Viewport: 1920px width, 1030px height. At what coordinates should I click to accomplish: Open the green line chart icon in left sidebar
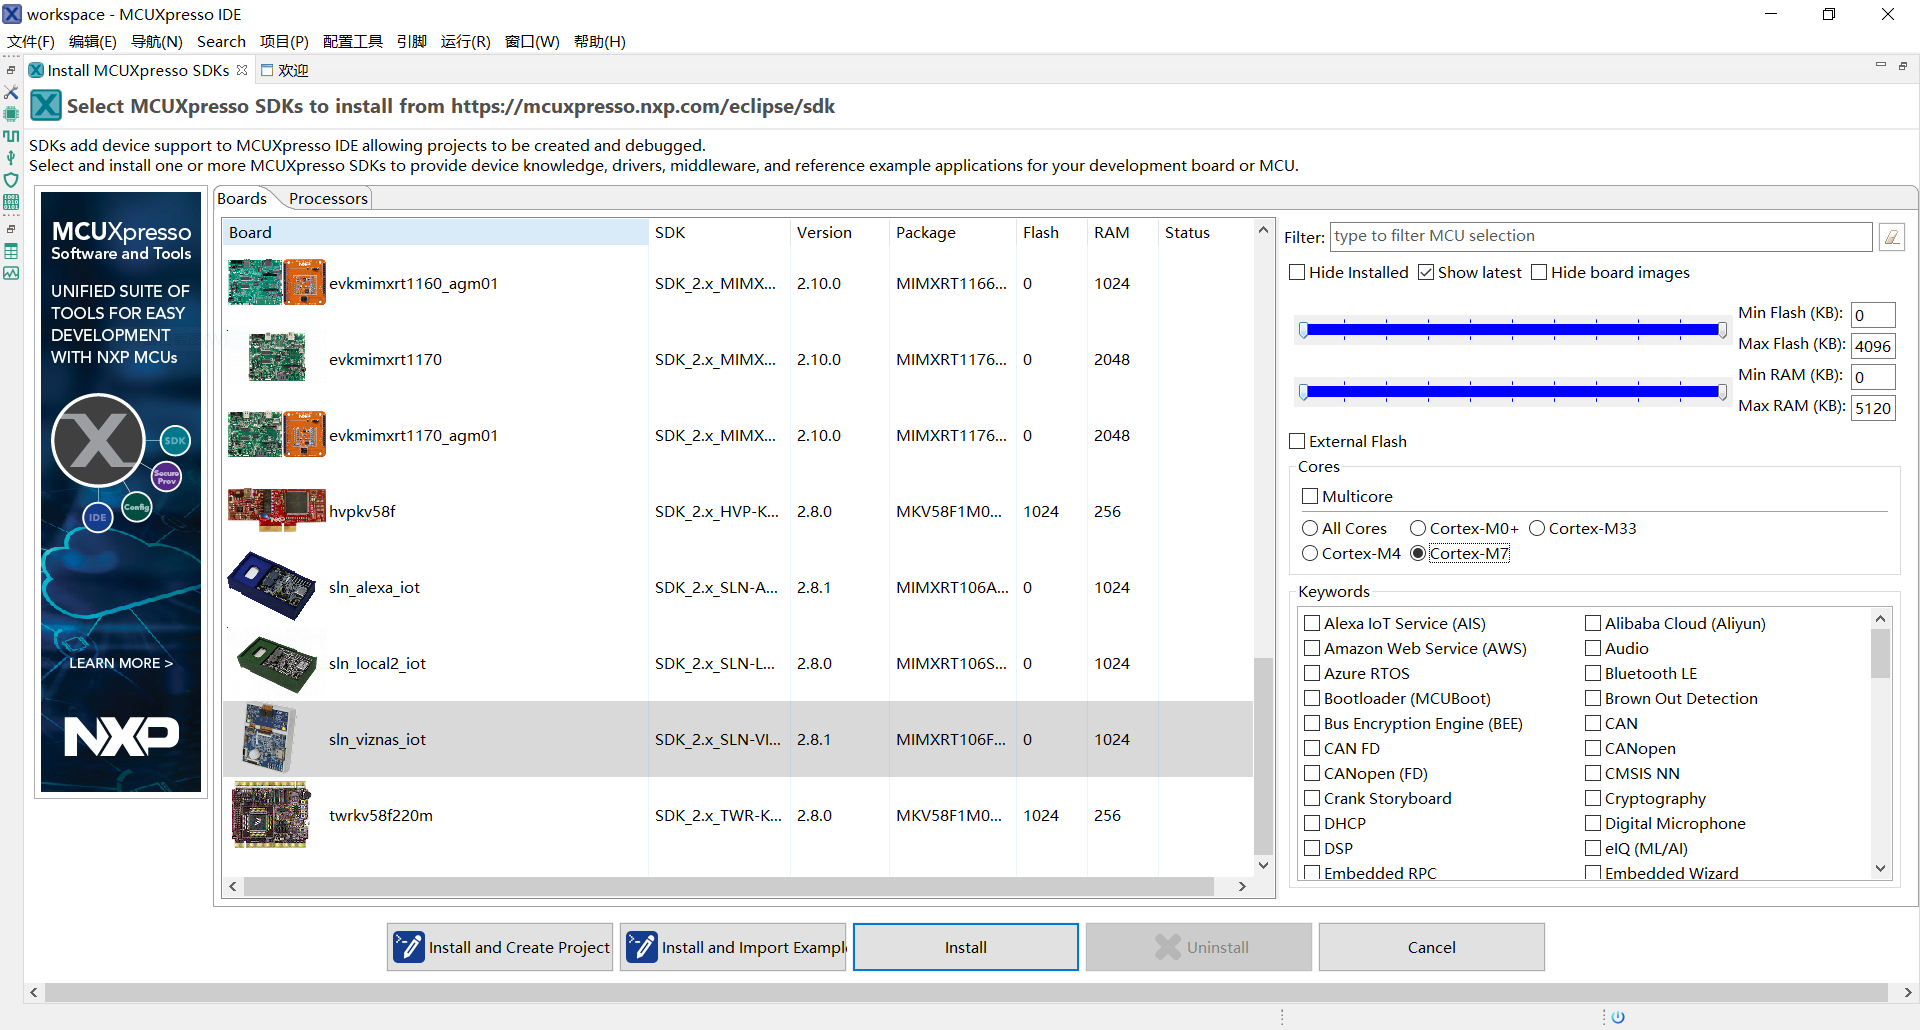point(11,273)
